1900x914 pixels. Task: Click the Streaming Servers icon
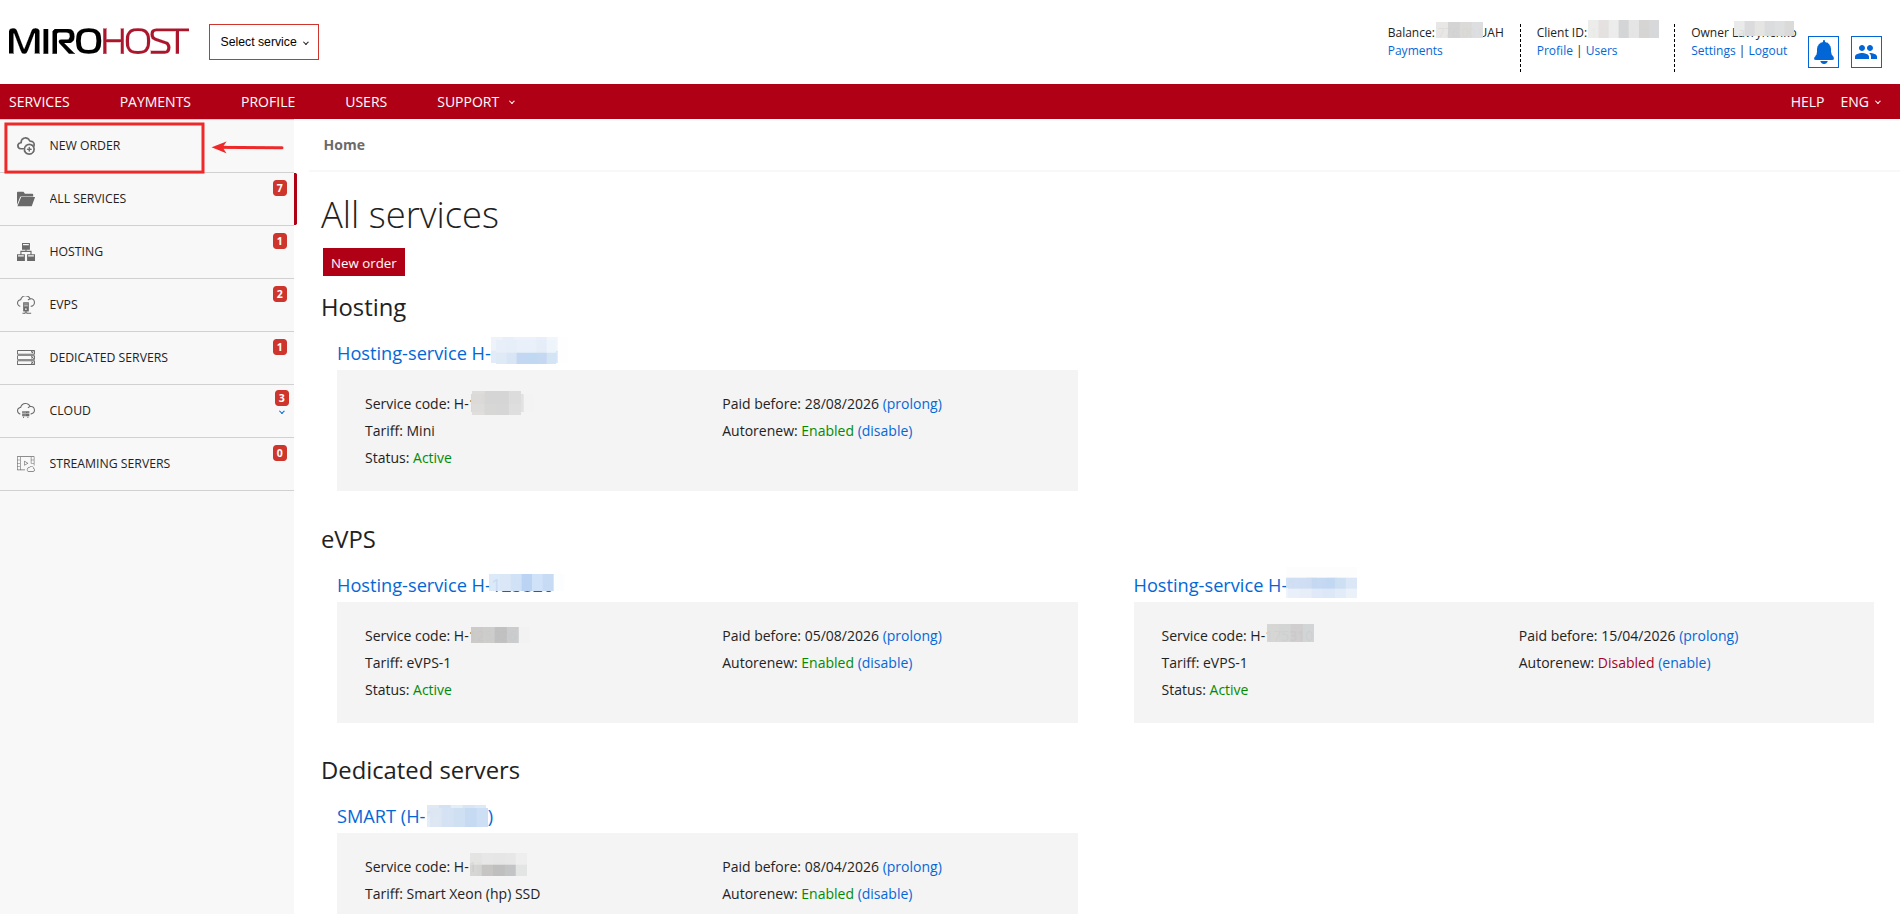[26, 464]
